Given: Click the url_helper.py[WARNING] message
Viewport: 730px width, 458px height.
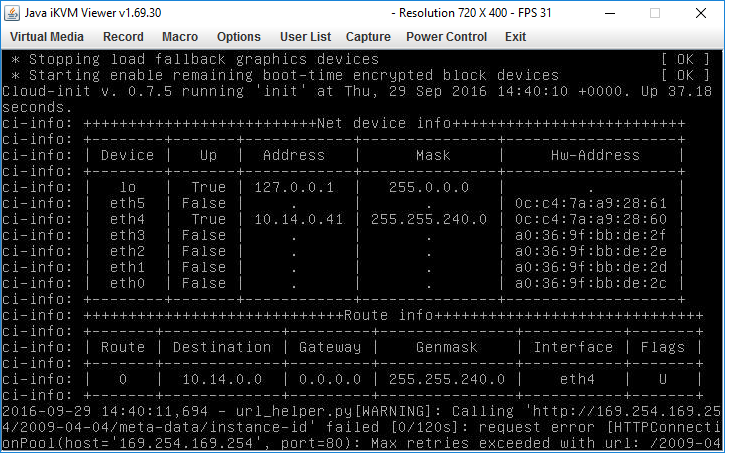Looking at the screenshot, I should pos(361,427).
